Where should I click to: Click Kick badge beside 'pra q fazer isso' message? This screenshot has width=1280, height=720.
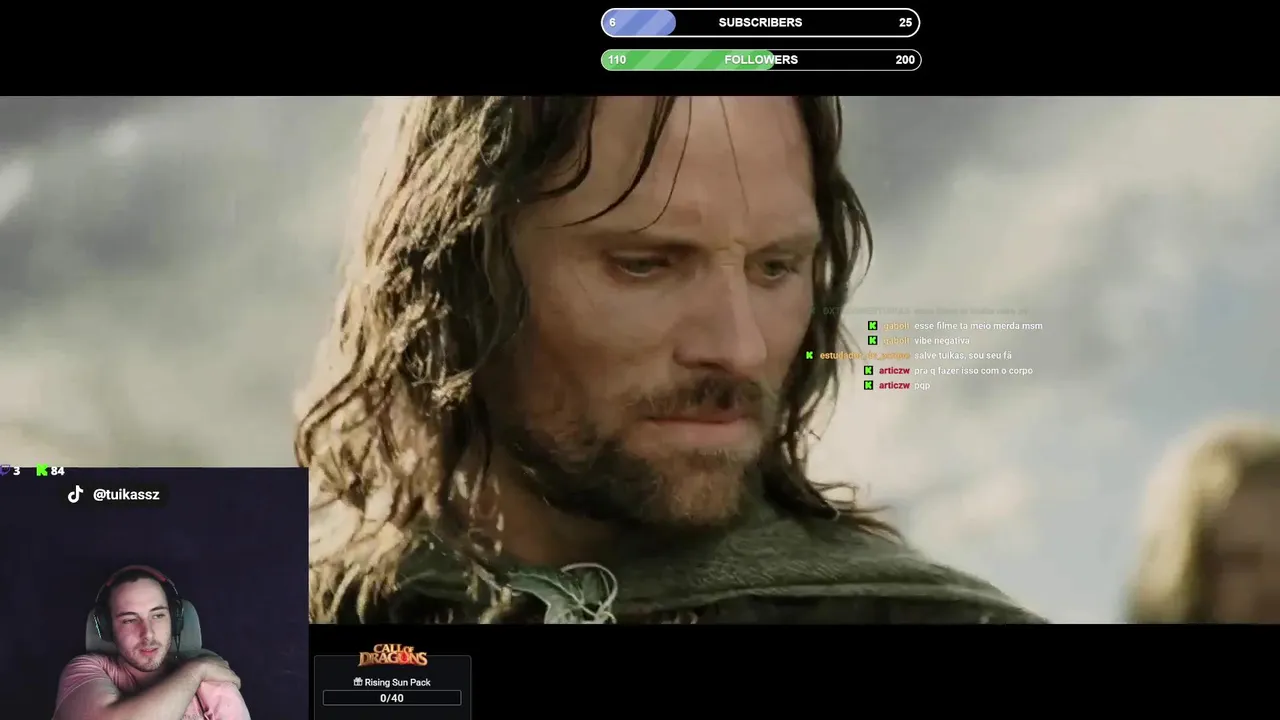868,370
